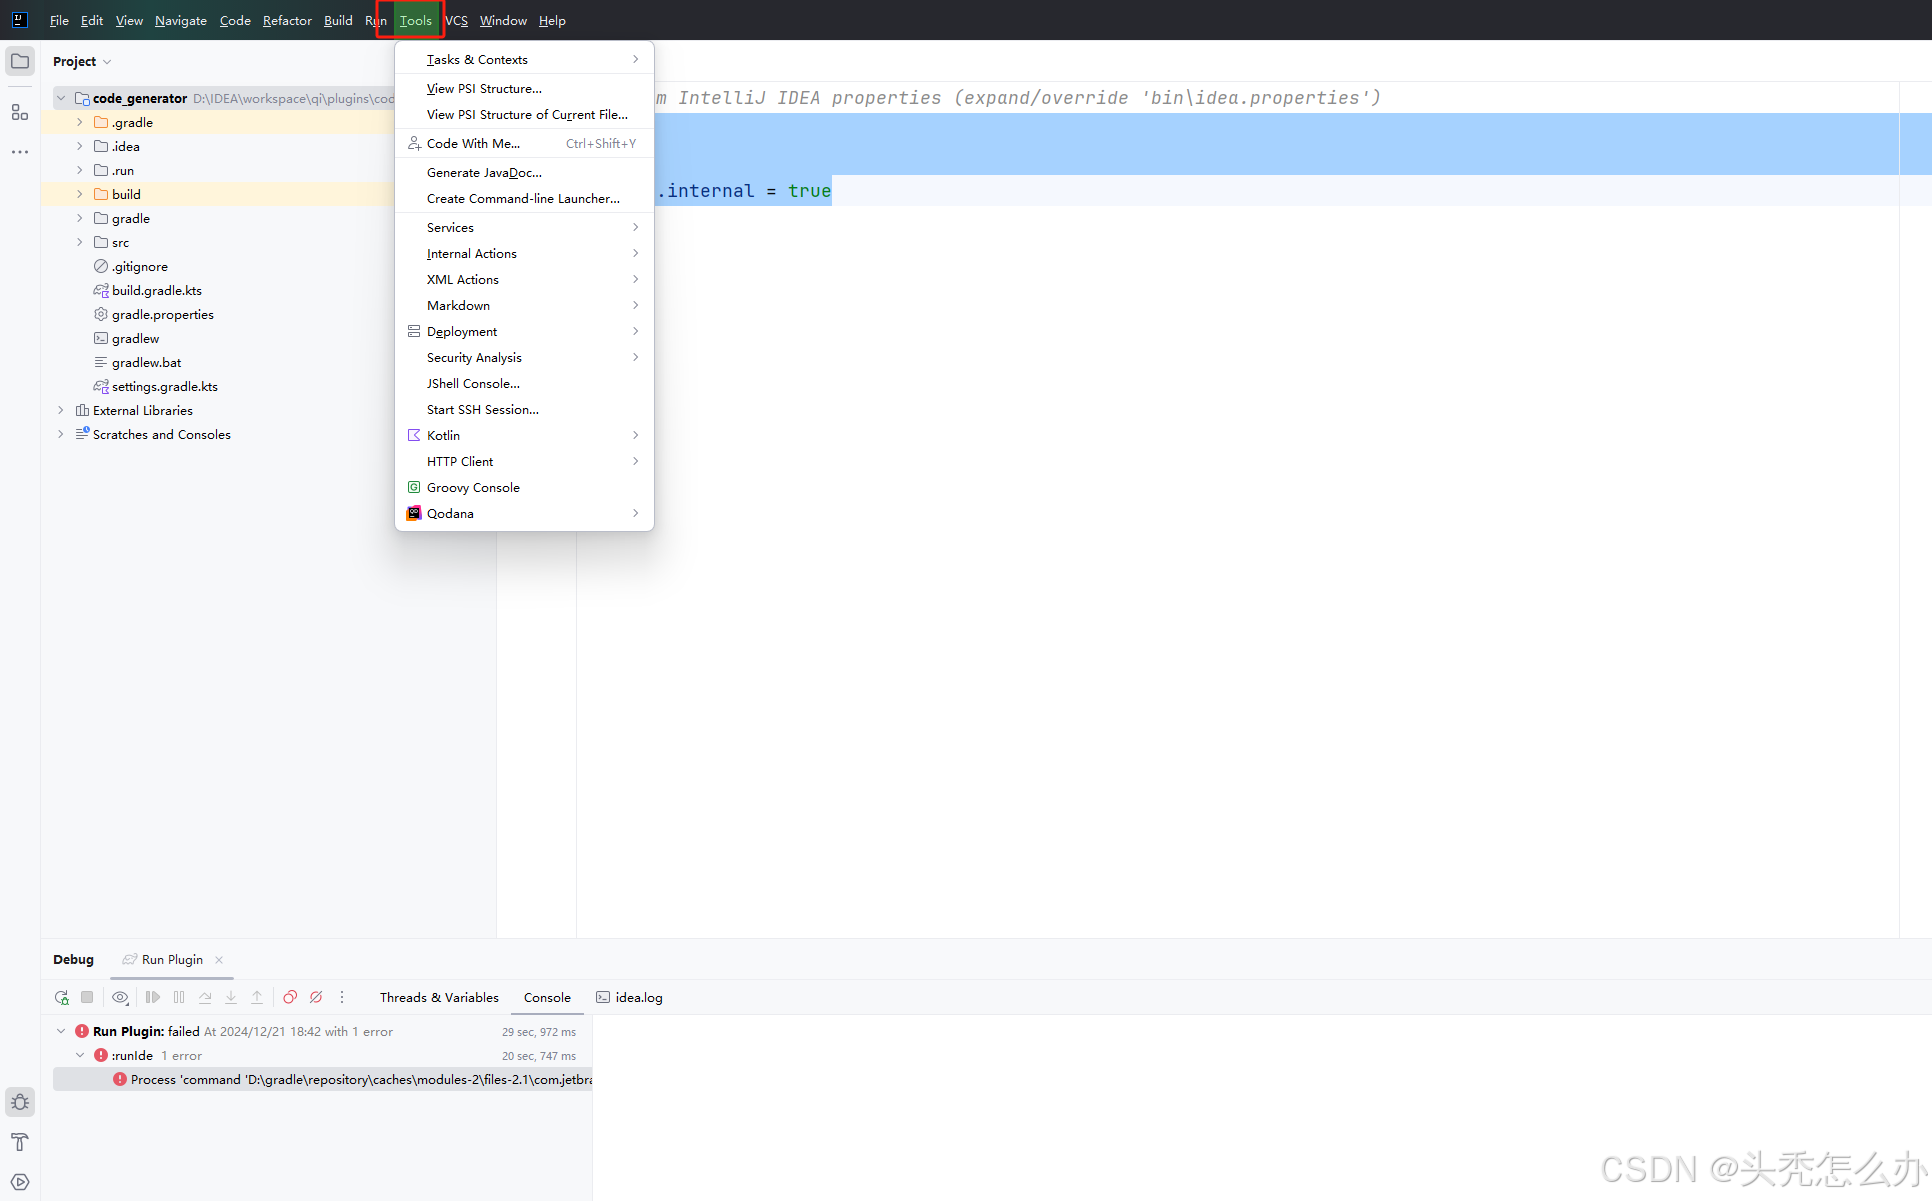Click Generate JavaDoc... menu entry
This screenshot has height=1201, width=1932.
pyautogui.click(x=484, y=173)
